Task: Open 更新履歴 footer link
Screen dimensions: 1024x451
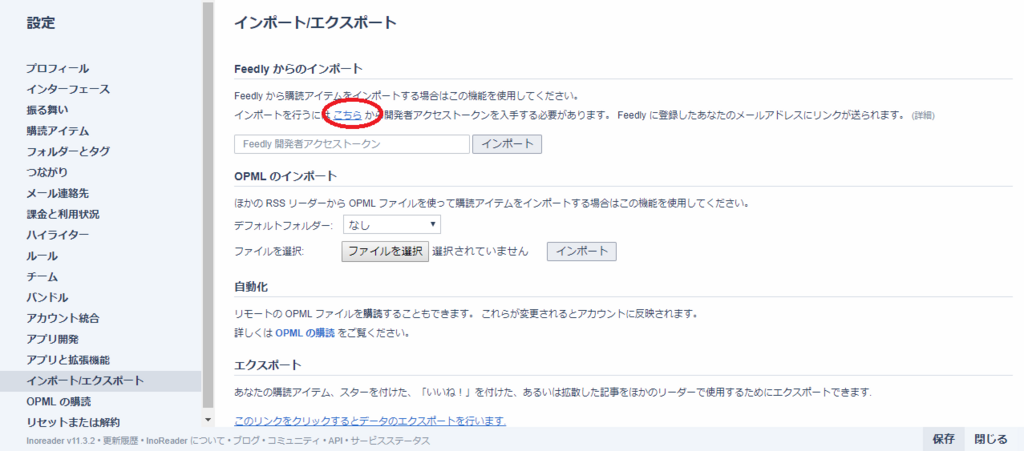Action: click(x=118, y=441)
